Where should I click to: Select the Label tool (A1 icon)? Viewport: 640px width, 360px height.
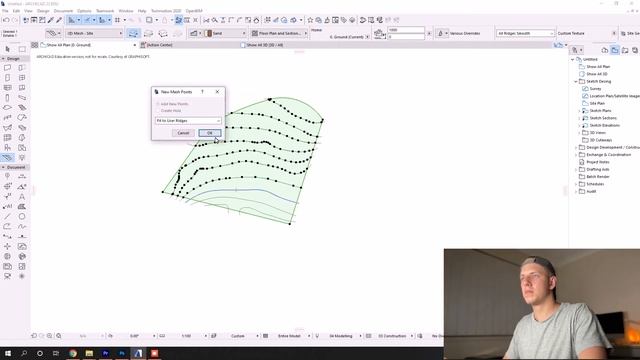click(x=7, y=207)
